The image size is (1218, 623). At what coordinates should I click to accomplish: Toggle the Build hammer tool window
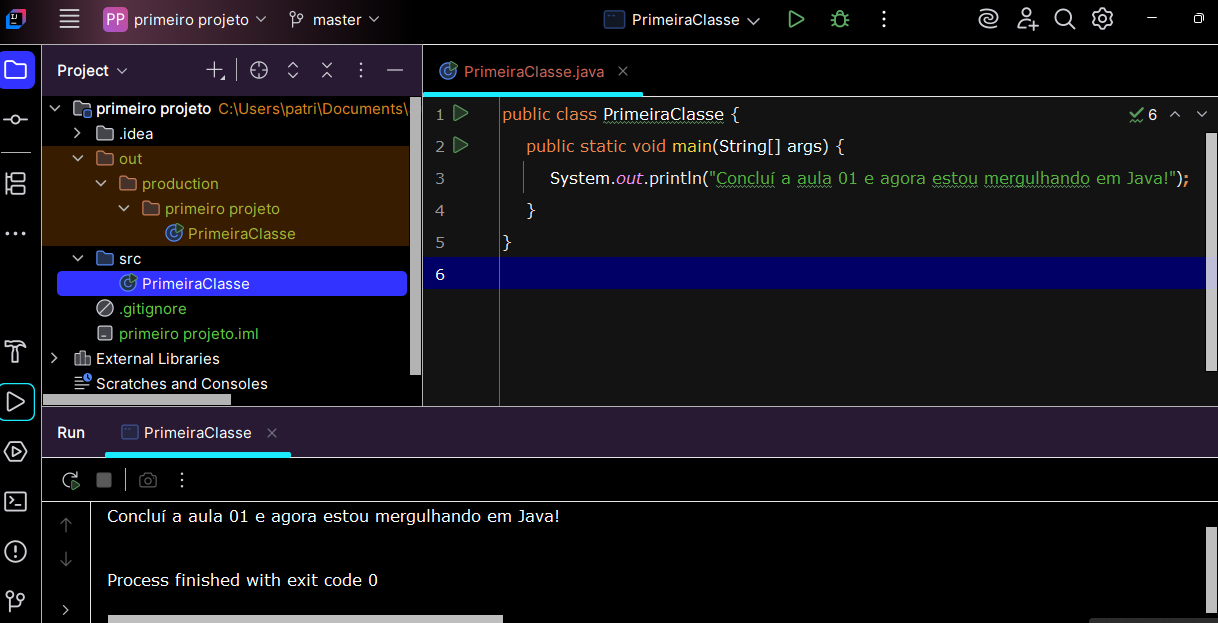point(16,352)
